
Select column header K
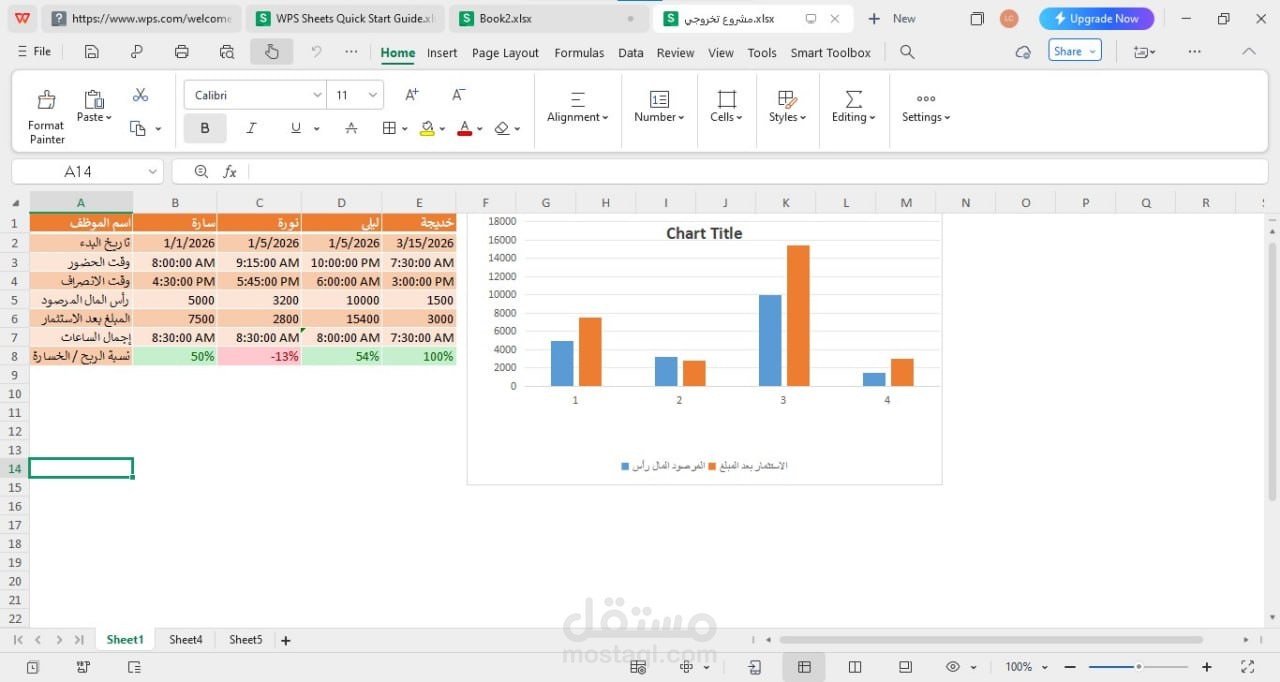pos(786,202)
